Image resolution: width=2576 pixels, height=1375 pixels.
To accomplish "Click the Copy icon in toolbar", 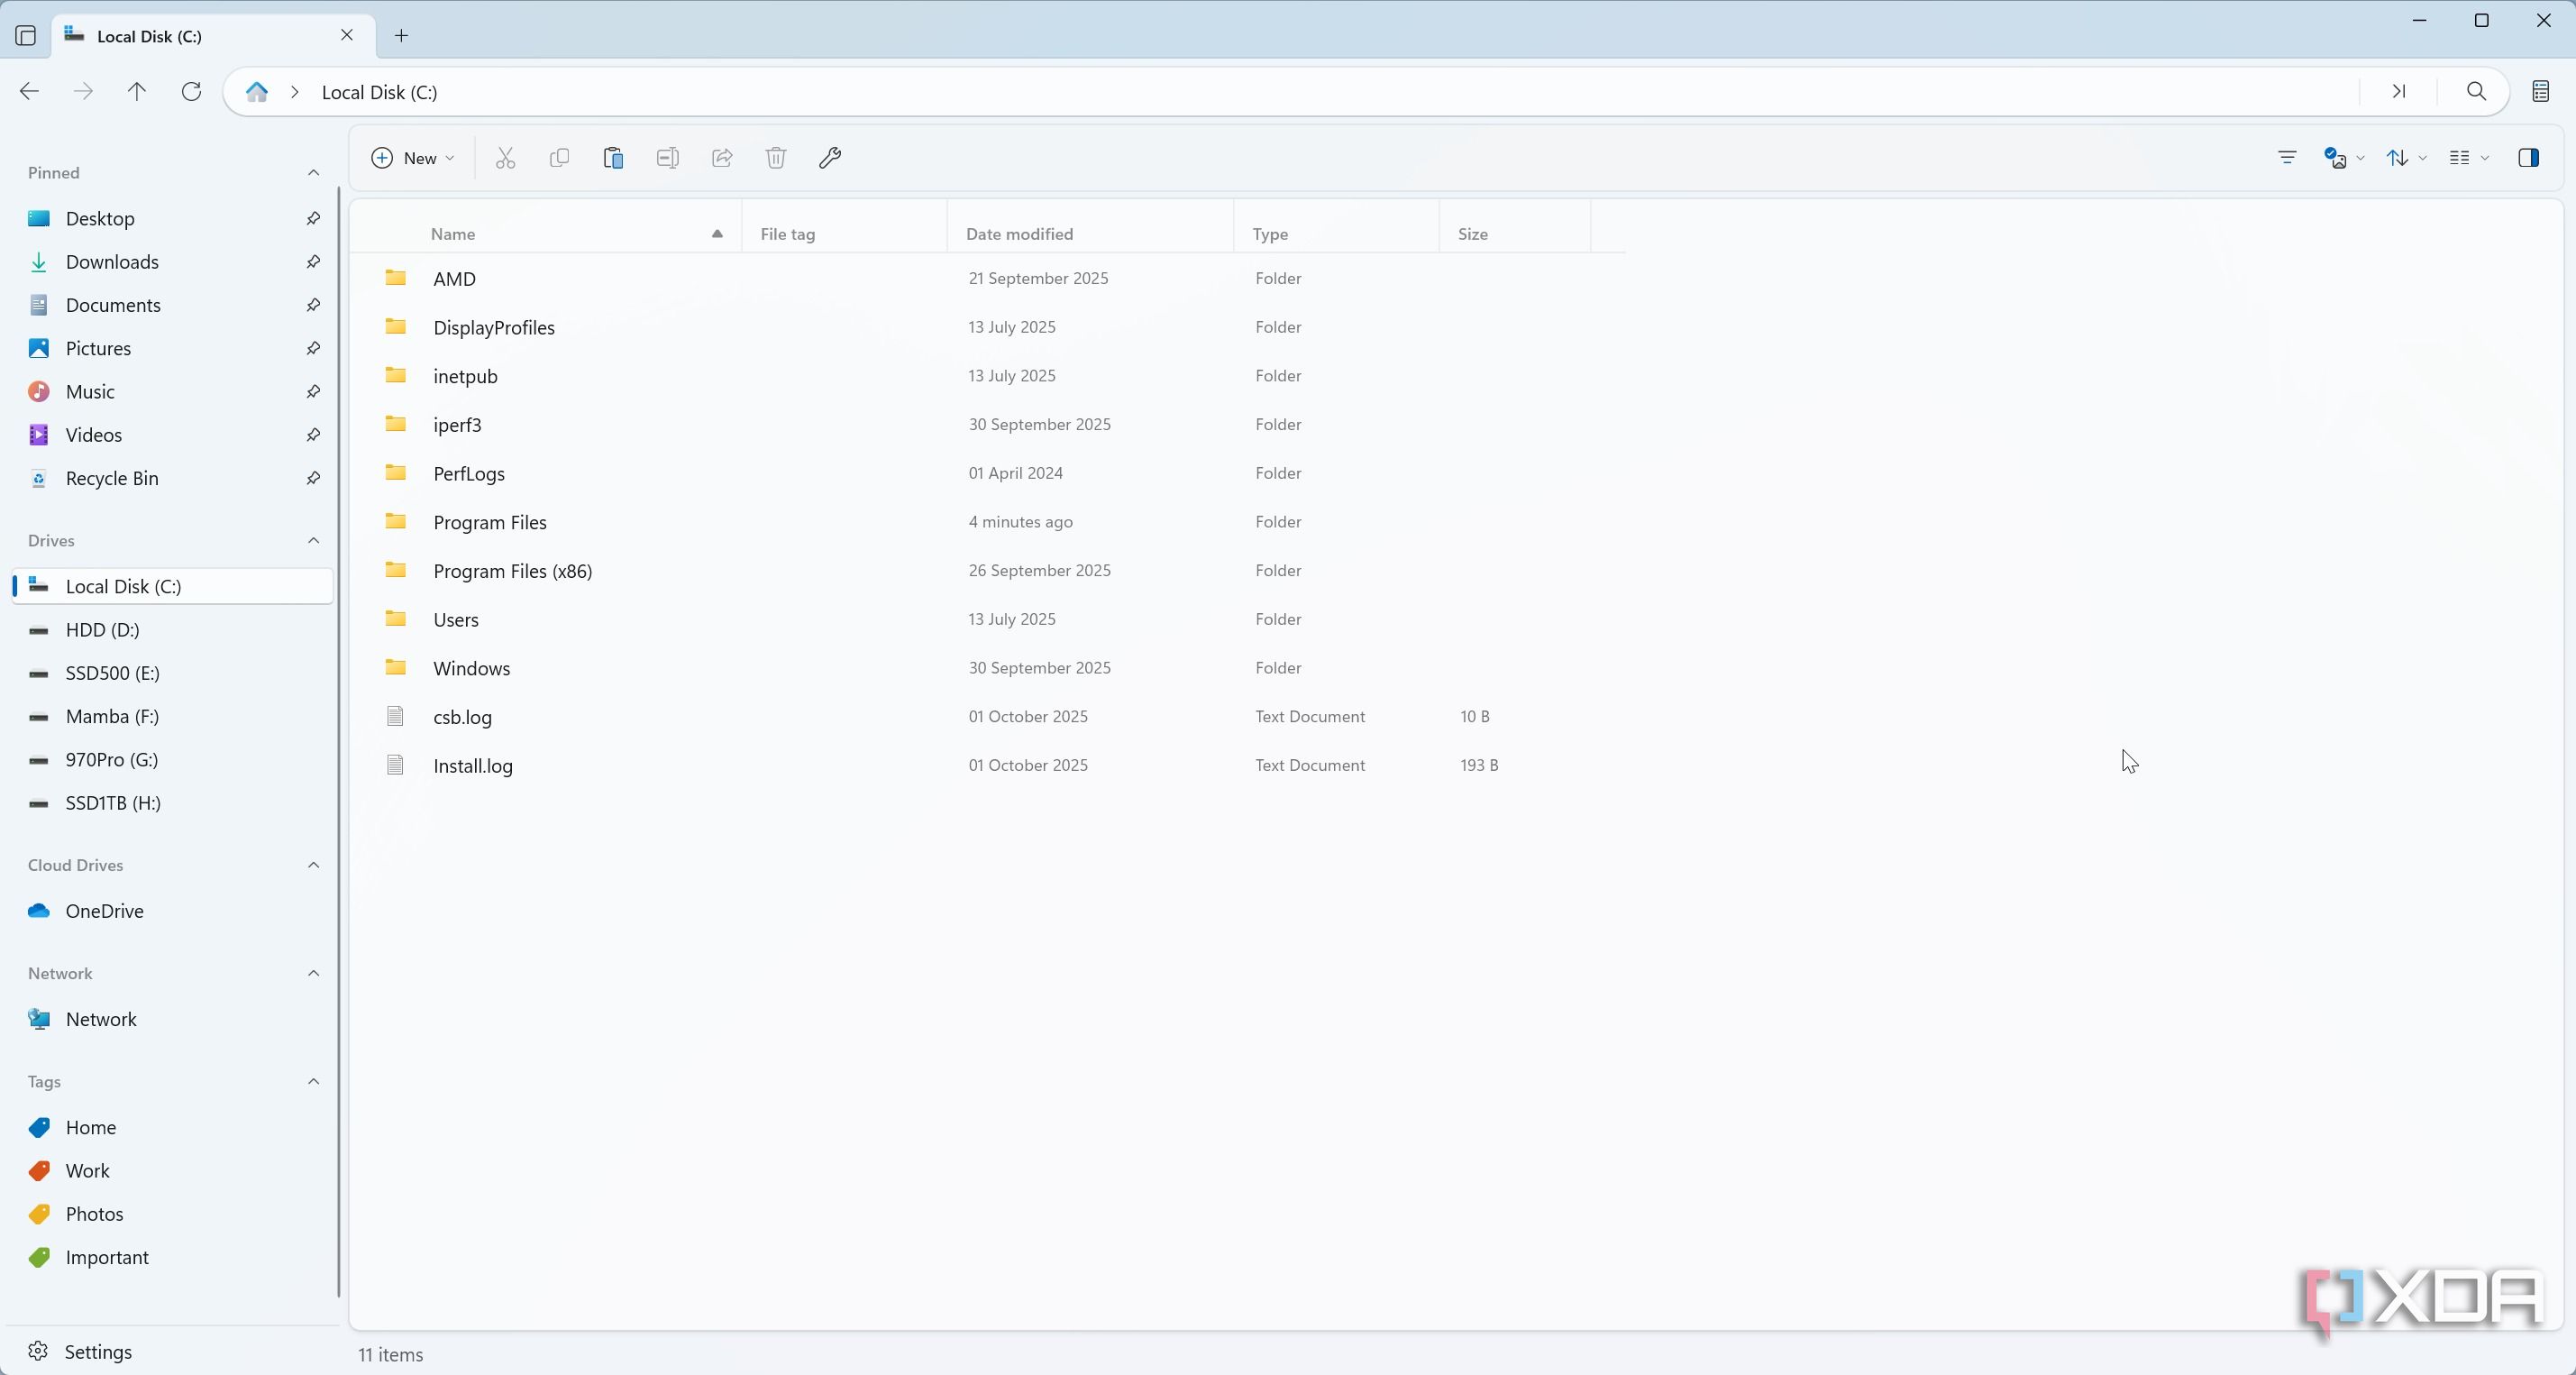I will tap(559, 158).
